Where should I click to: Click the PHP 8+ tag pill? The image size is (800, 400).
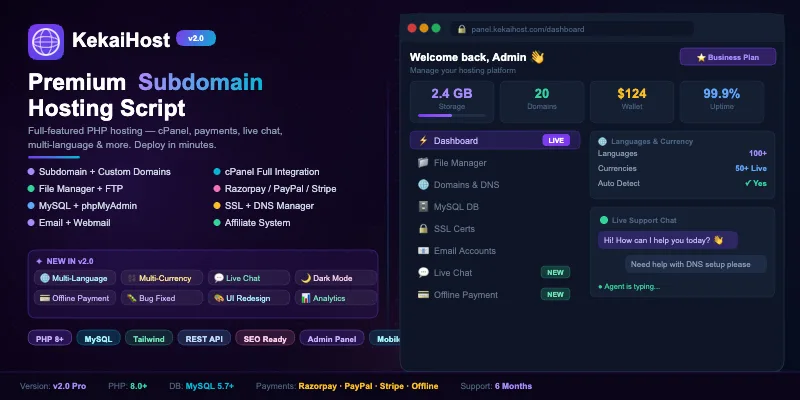click(x=50, y=339)
